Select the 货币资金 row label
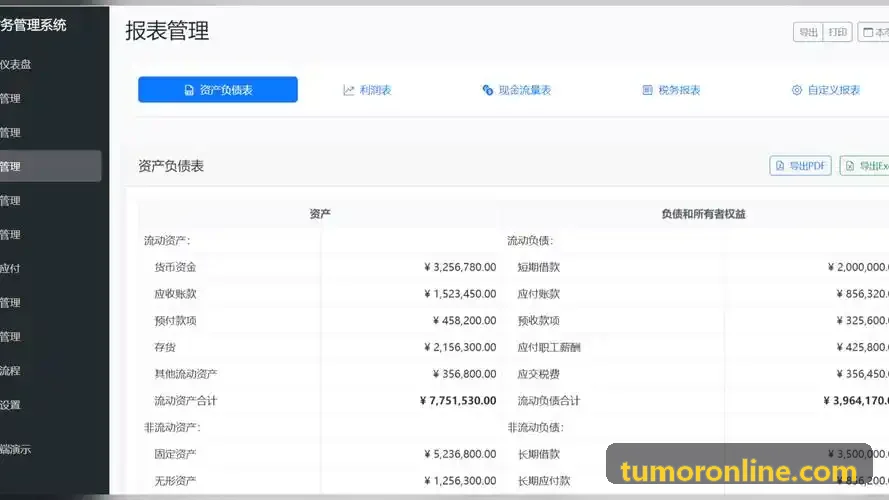The height and width of the screenshot is (500, 889). click(175, 267)
